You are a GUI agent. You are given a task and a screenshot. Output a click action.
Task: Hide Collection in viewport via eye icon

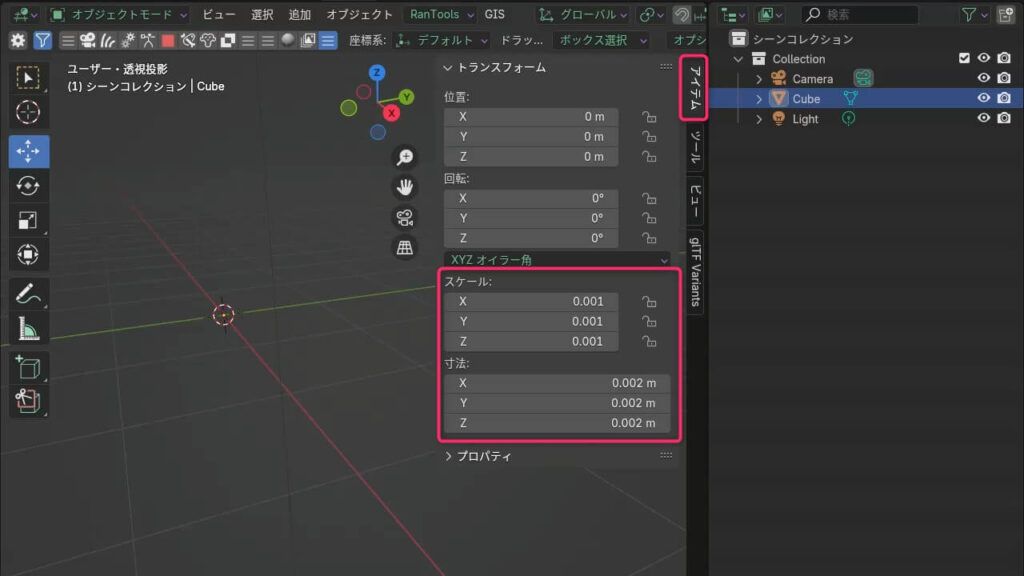(984, 58)
